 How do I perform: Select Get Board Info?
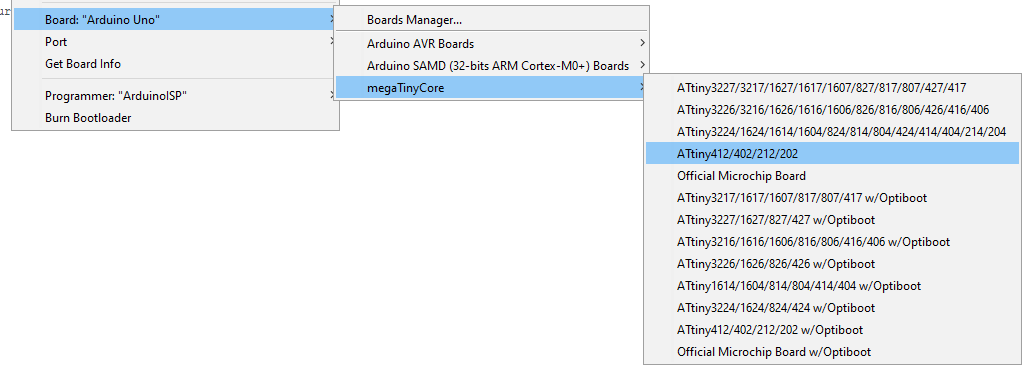click(x=175, y=64)
